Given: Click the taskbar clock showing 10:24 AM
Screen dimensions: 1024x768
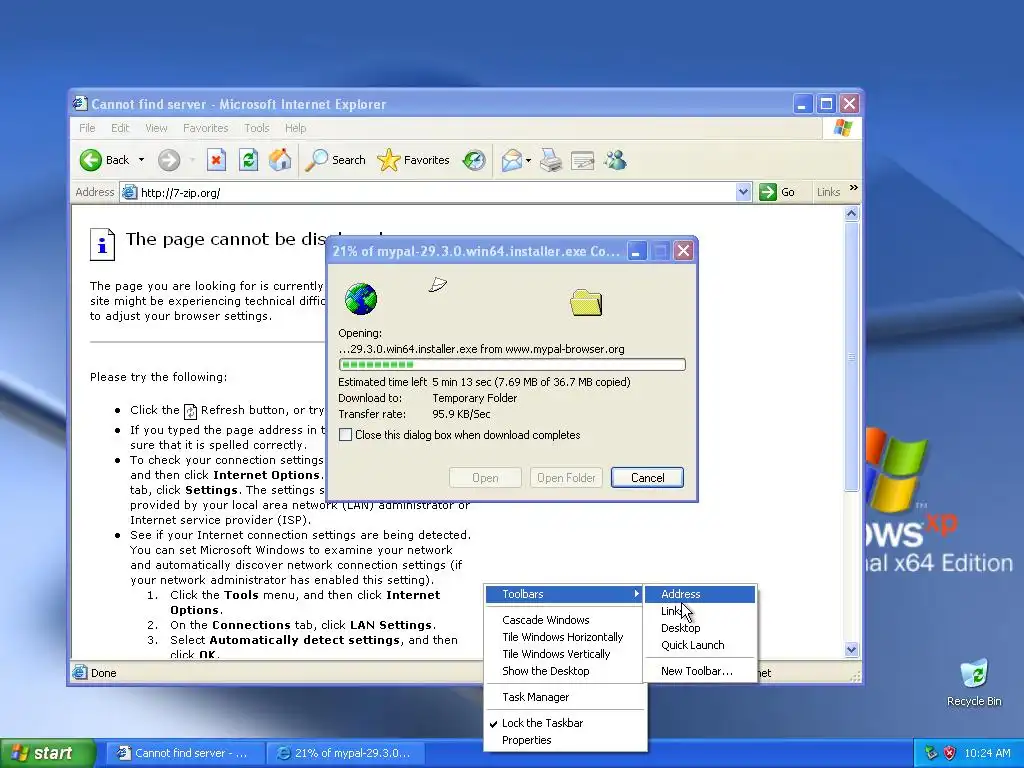Looking at the screenshot, I should tap(987, 753).
